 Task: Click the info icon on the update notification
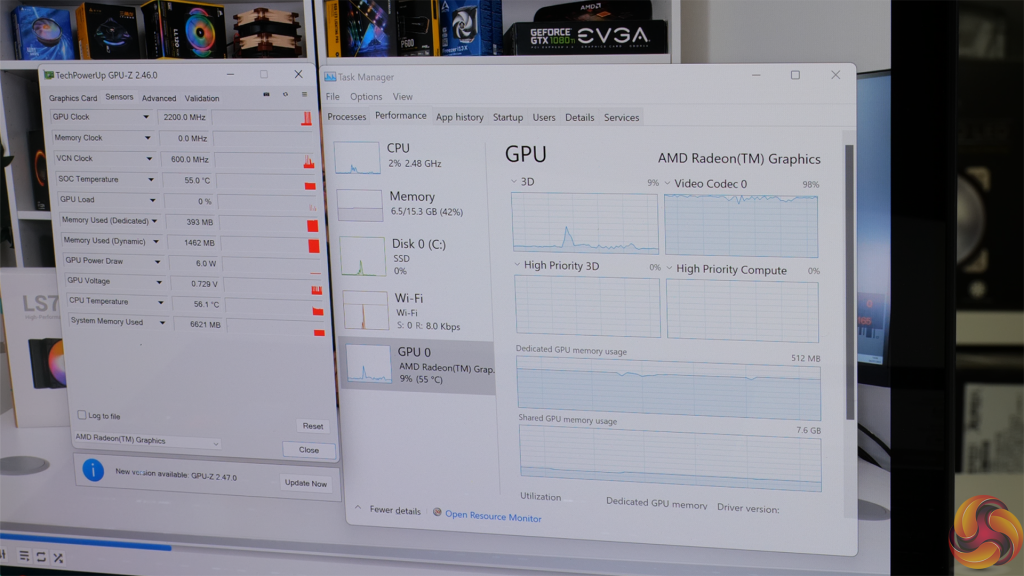coord(93,471)
